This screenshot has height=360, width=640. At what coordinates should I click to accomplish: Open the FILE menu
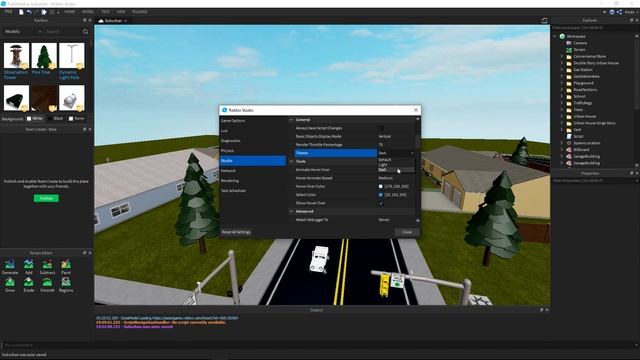pyautogui.click(x=8, y=12)
